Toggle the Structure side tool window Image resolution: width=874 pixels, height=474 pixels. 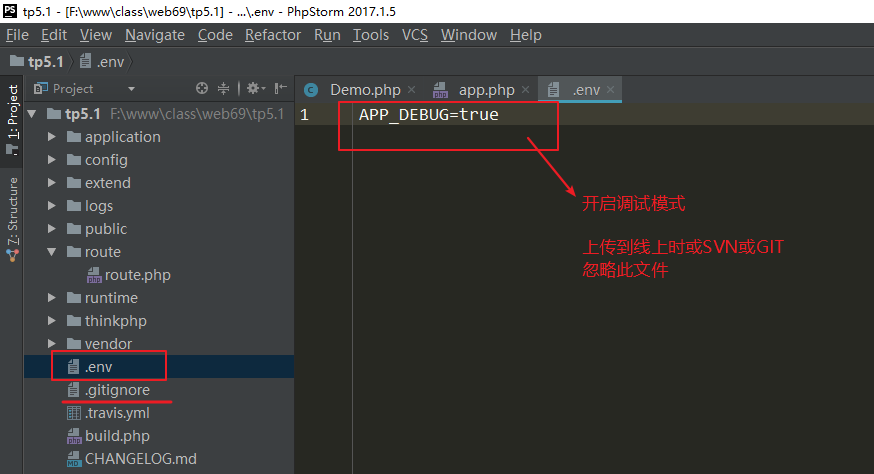point(12,219)
